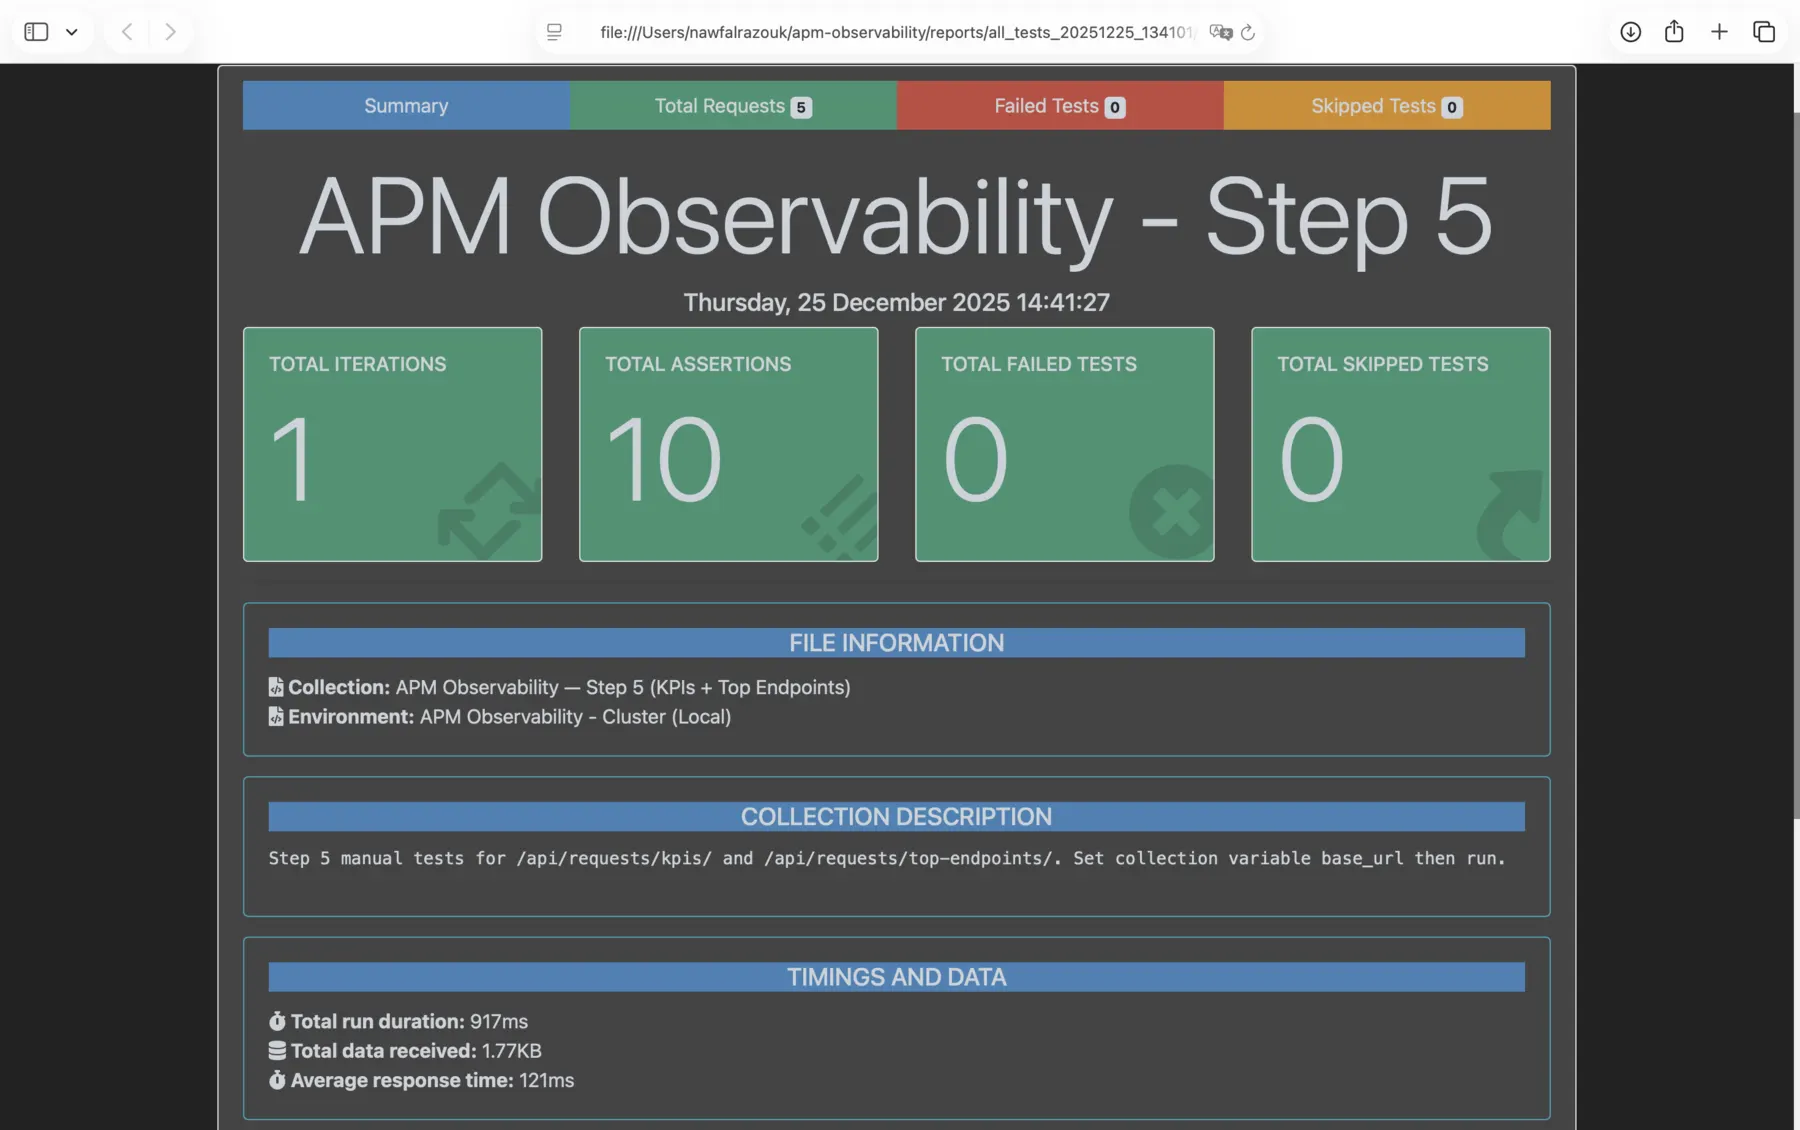Reload the page with the refresh icon

pos(1248,32)
